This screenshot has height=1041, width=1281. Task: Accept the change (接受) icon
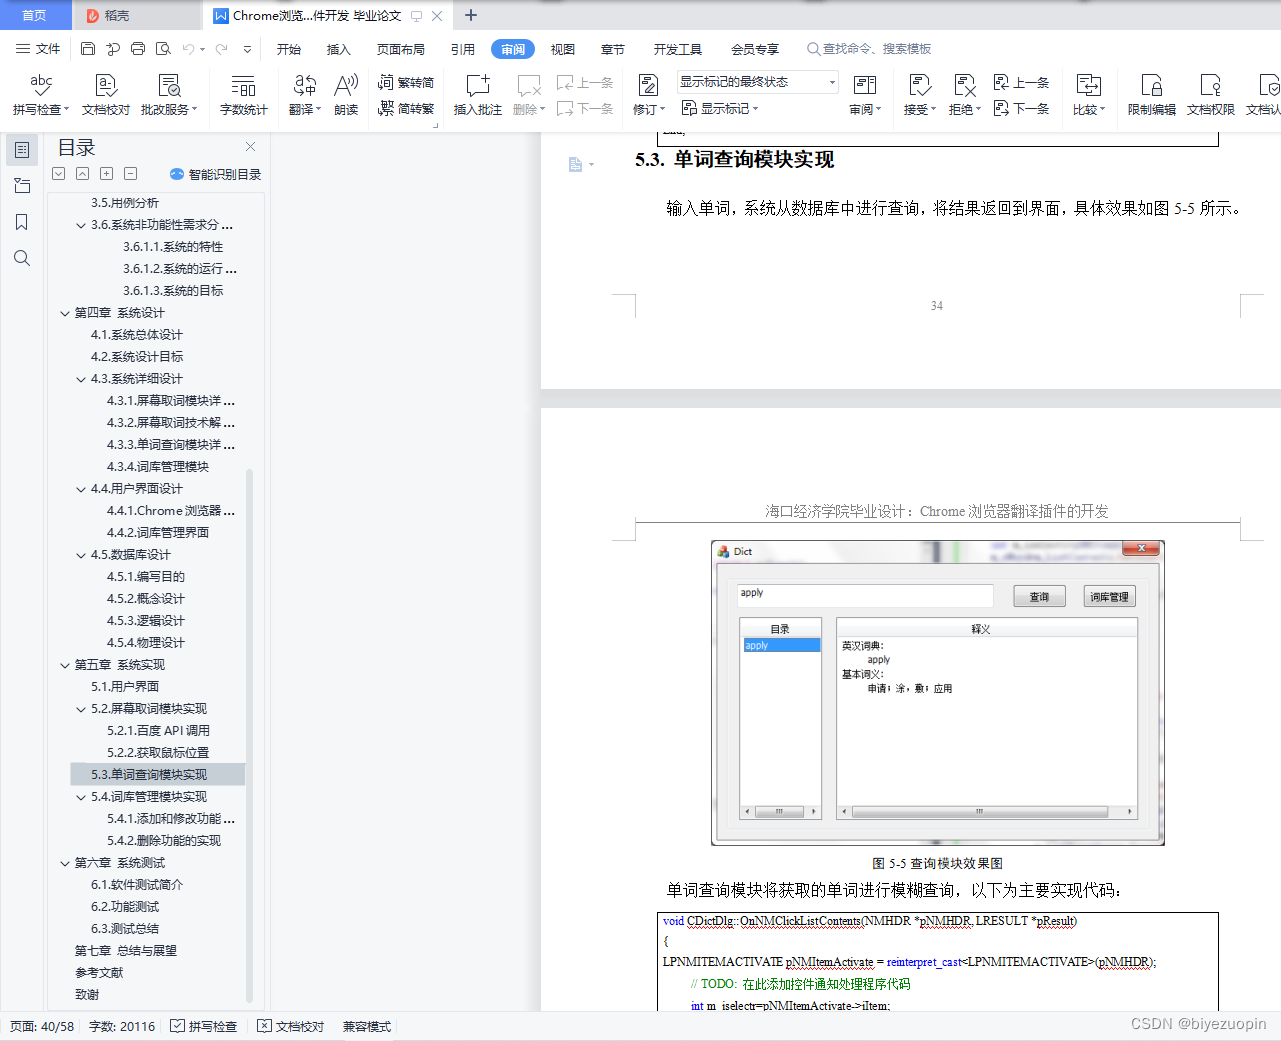[x=920, y=95]
